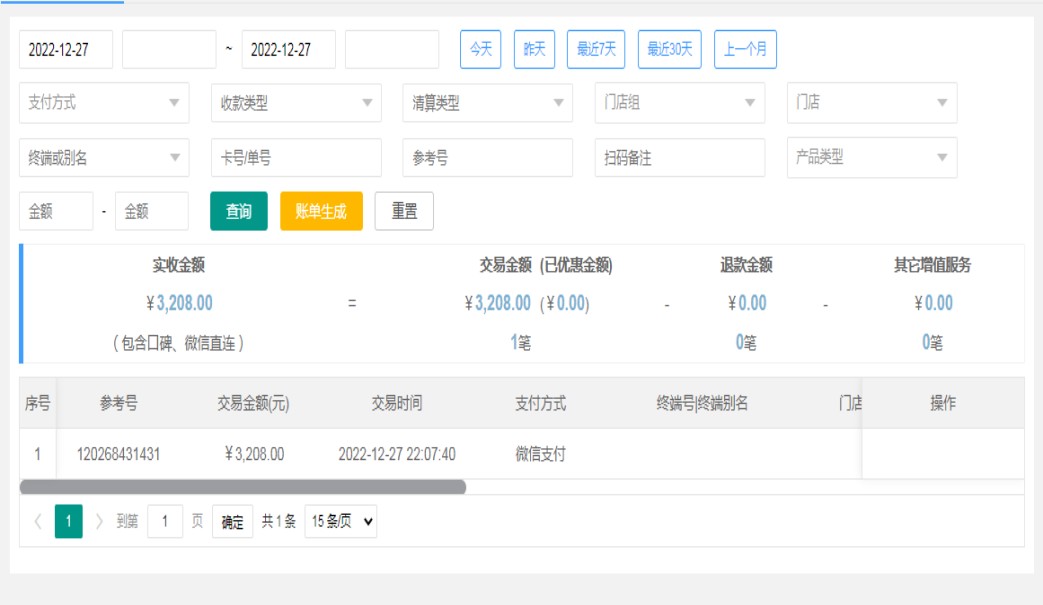
Task: Expand the 门店组 selector
Action: pos(680,103)
